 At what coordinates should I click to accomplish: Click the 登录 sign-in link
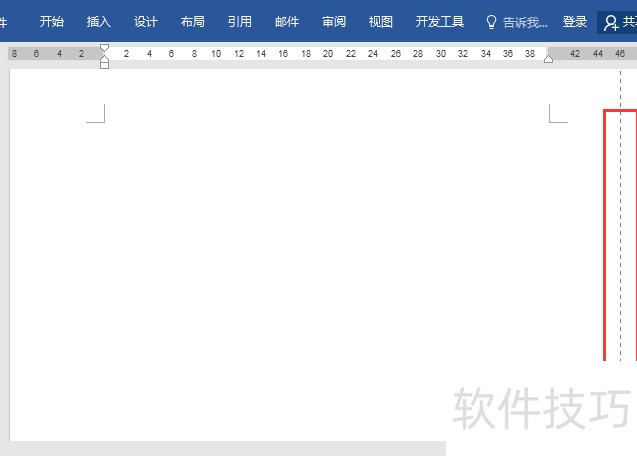(574, 22)
